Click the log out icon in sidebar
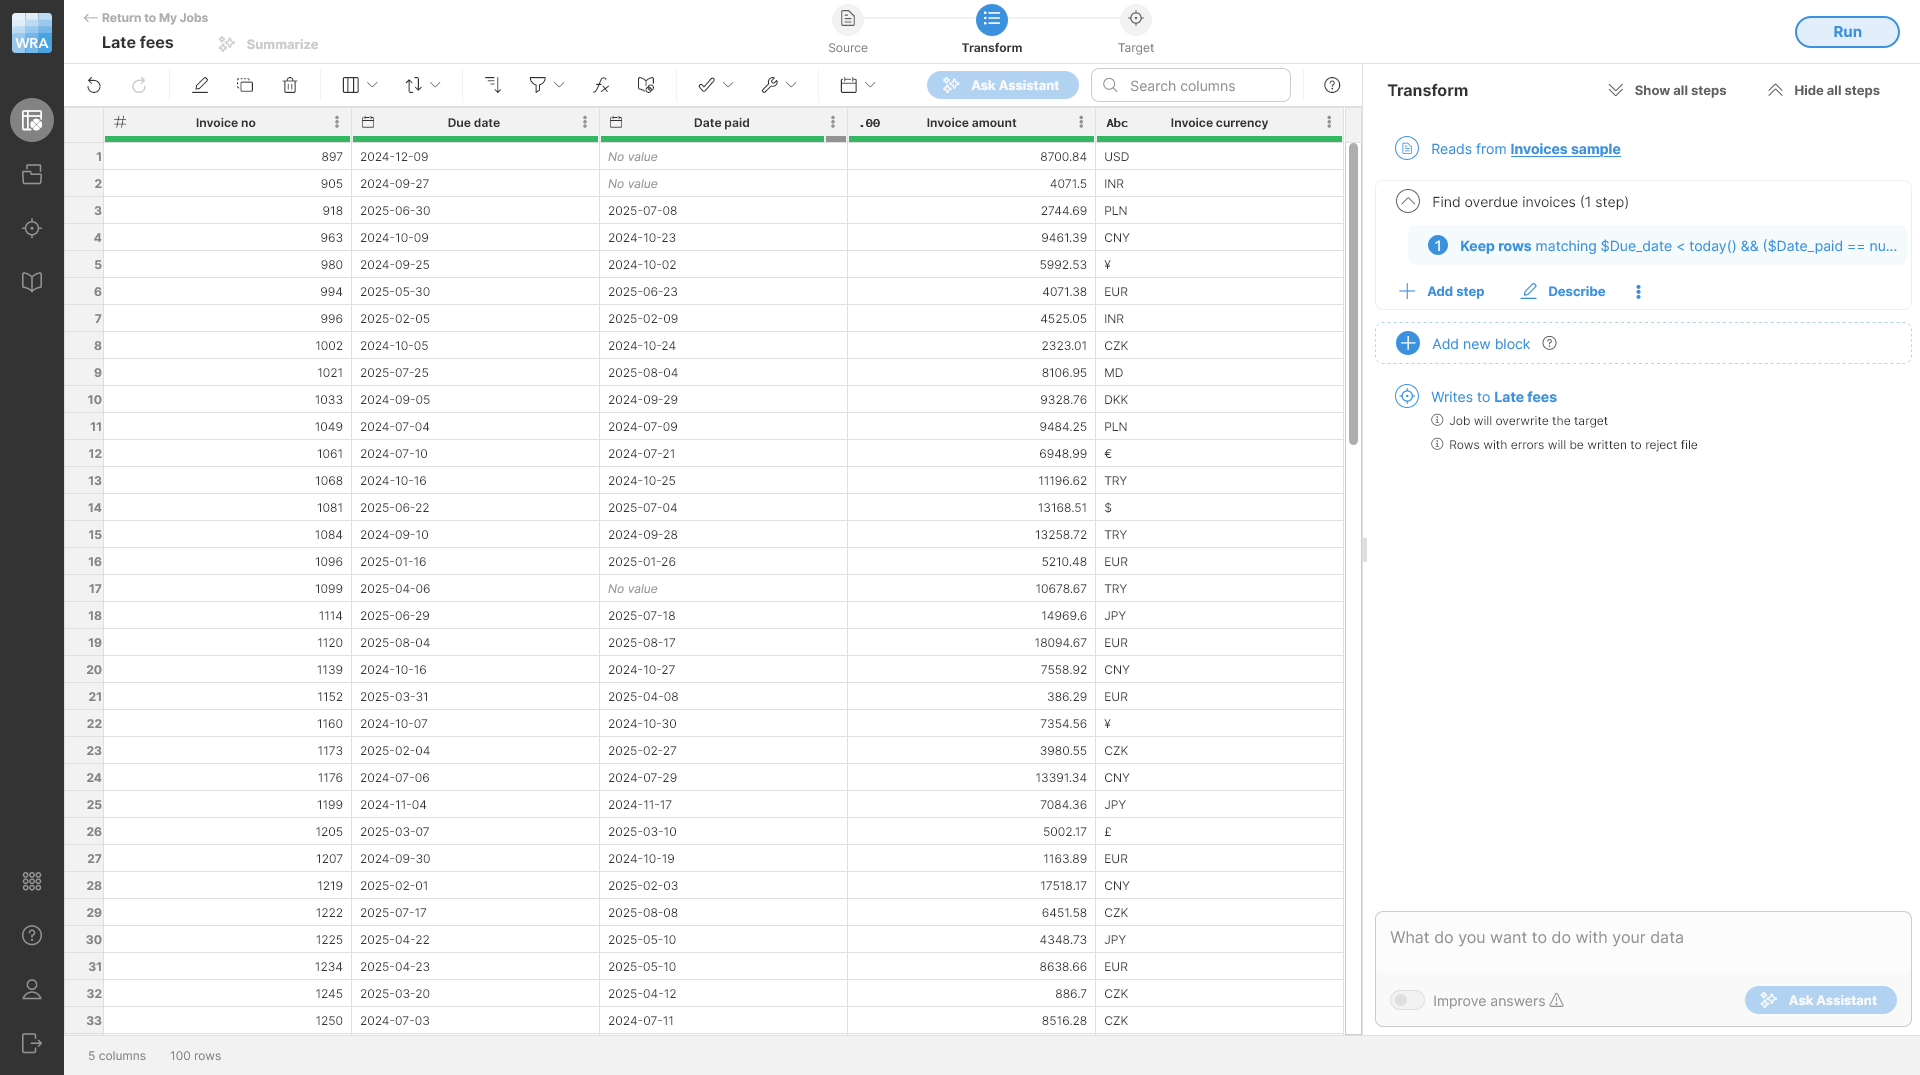 point(32,1043)
